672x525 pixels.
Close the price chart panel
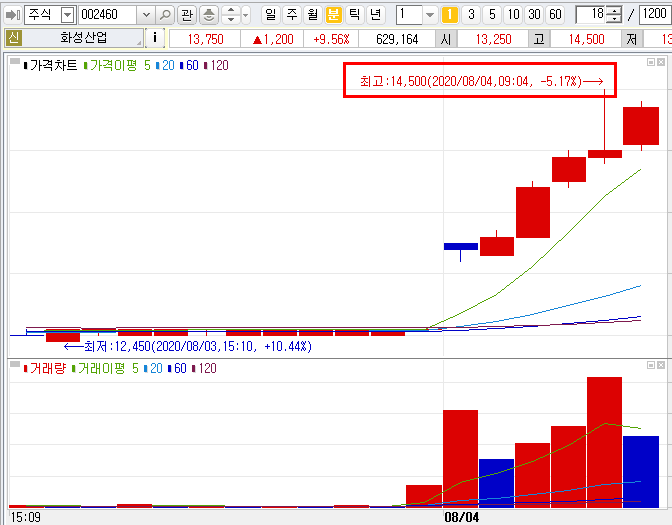[x=661, y=62]
